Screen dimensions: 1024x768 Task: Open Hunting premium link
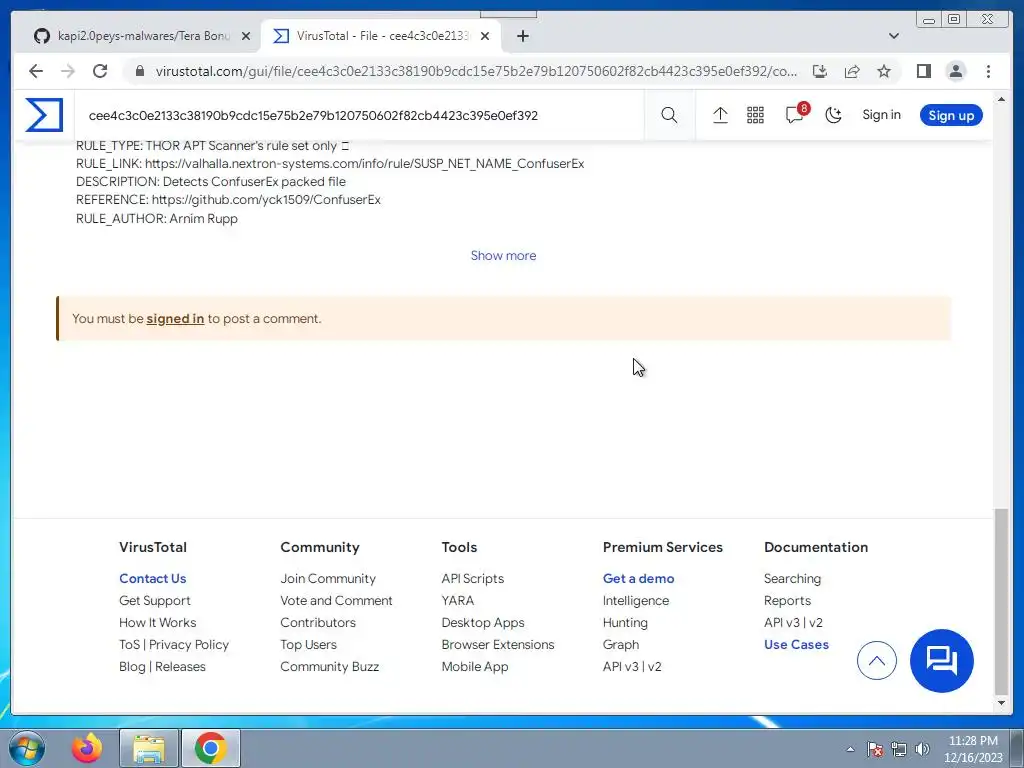pyautogui.click(x=625, y=623)
